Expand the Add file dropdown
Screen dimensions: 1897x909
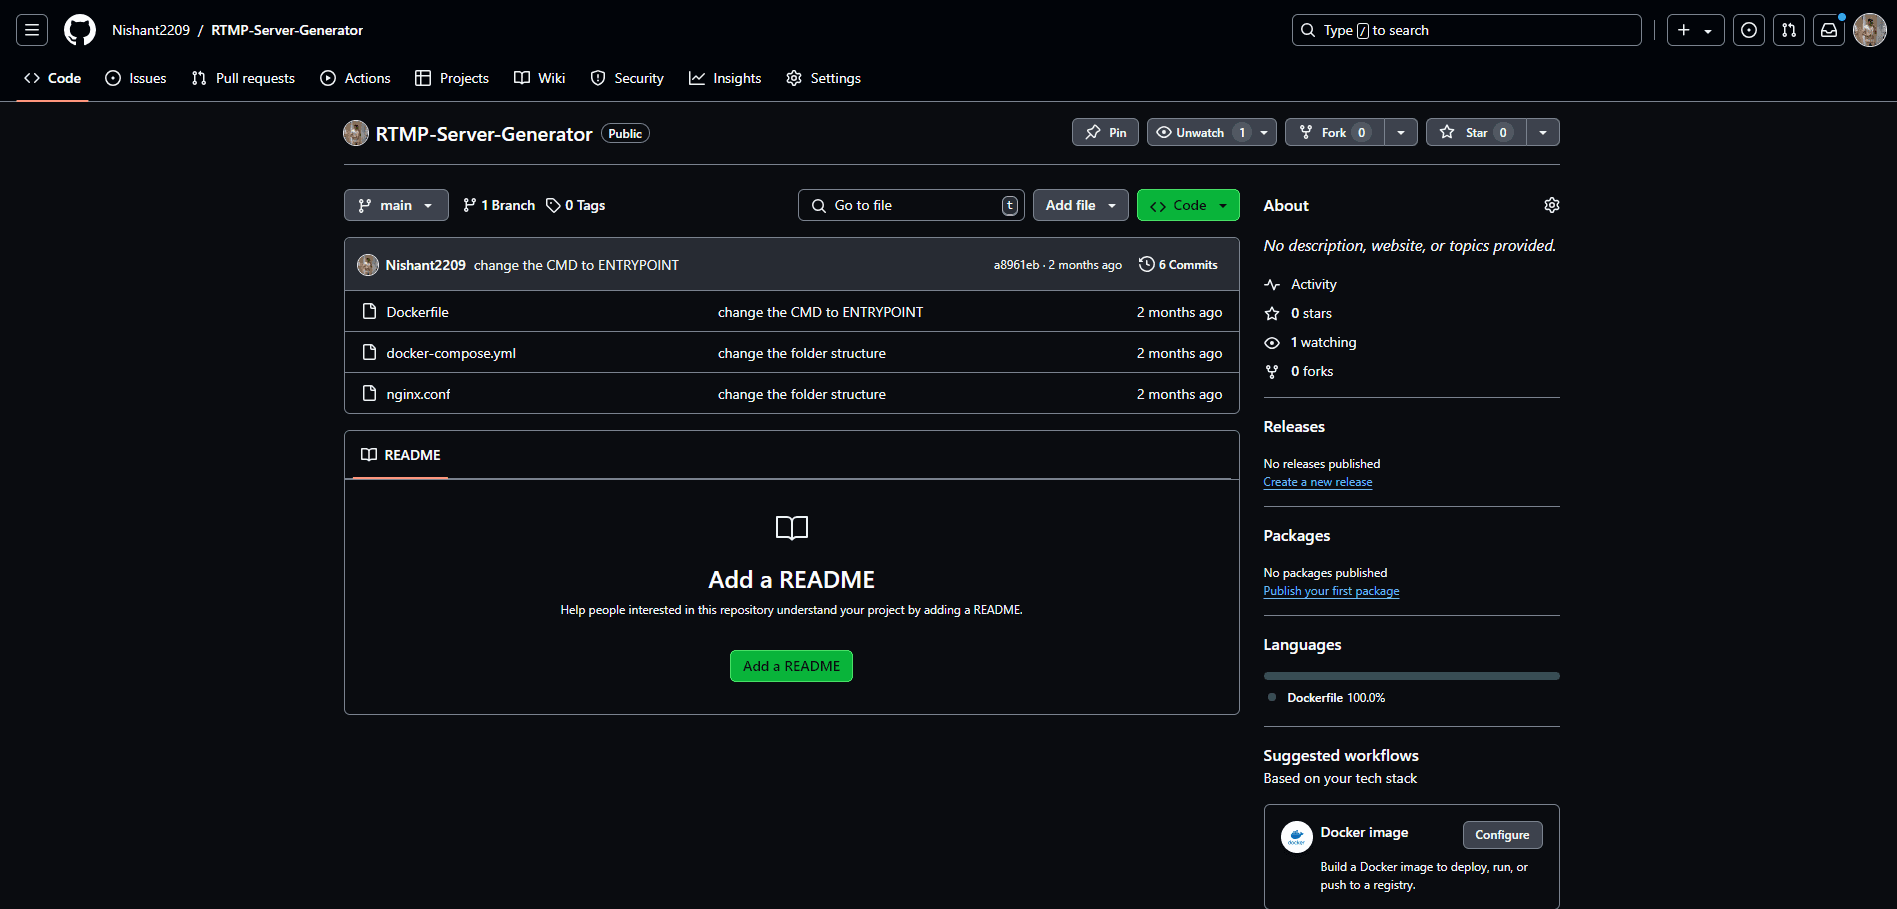point(1080,205)
